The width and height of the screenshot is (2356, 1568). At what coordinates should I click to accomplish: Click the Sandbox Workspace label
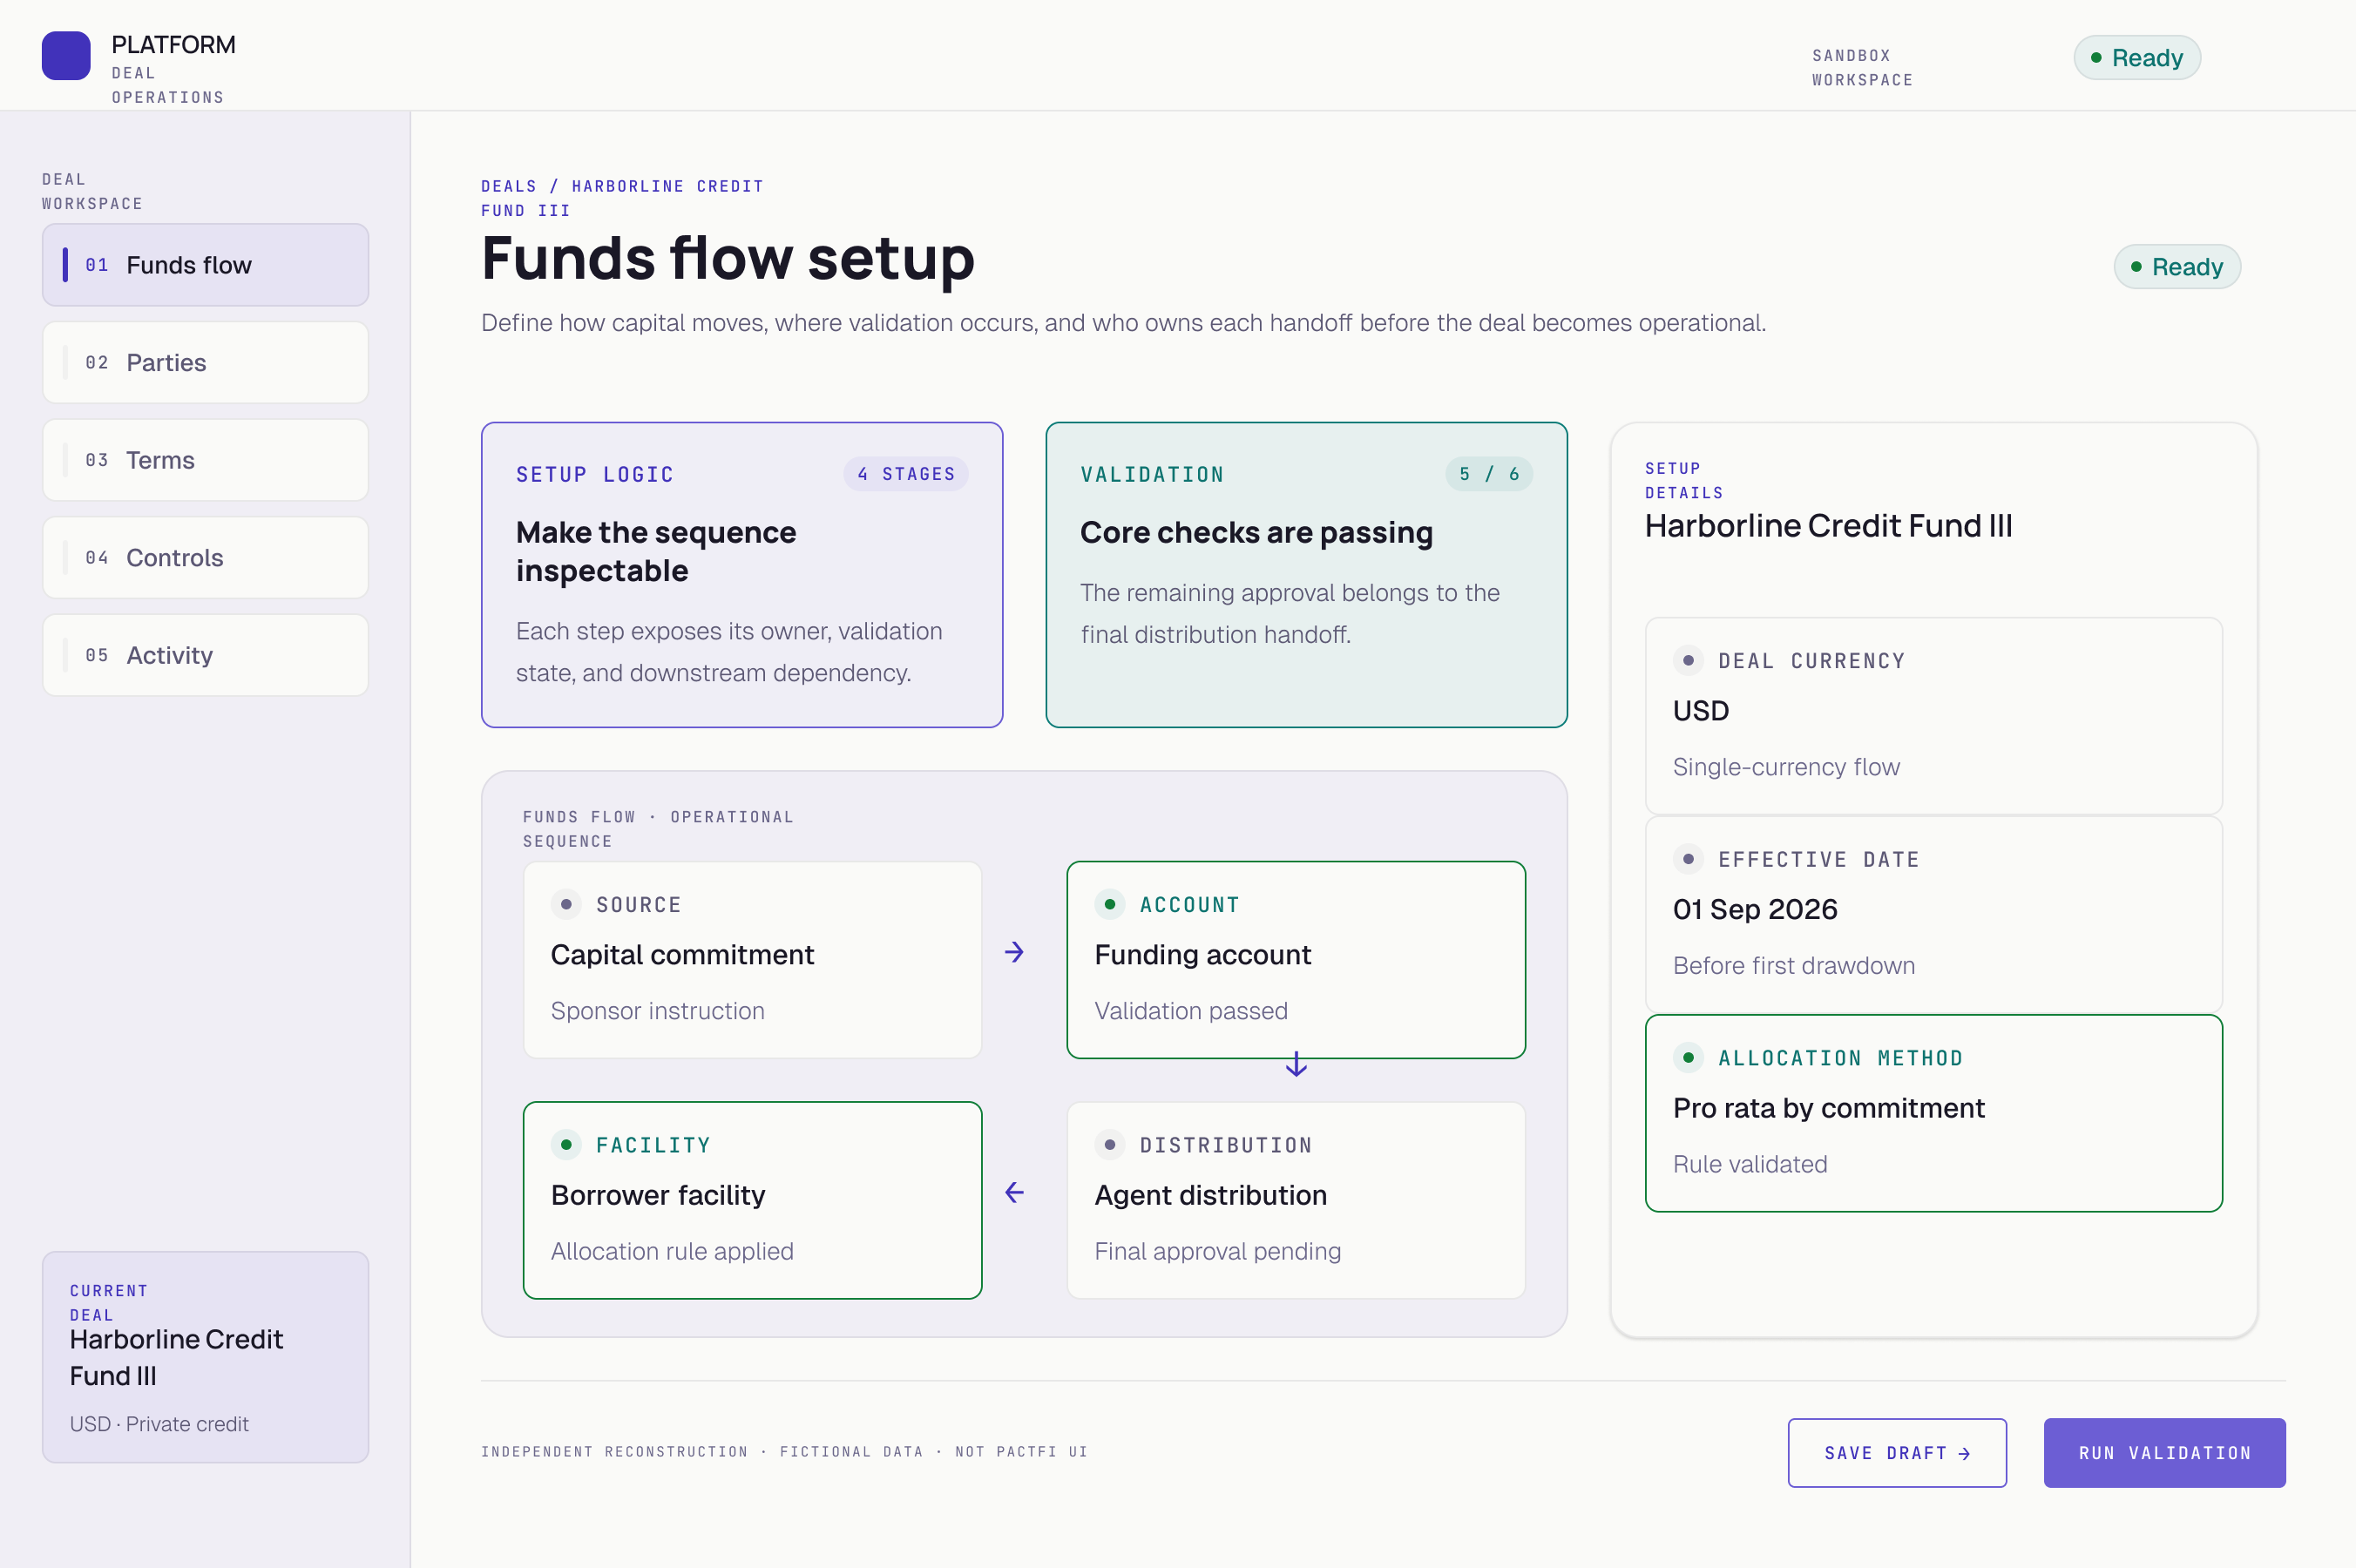point(1862,68)
